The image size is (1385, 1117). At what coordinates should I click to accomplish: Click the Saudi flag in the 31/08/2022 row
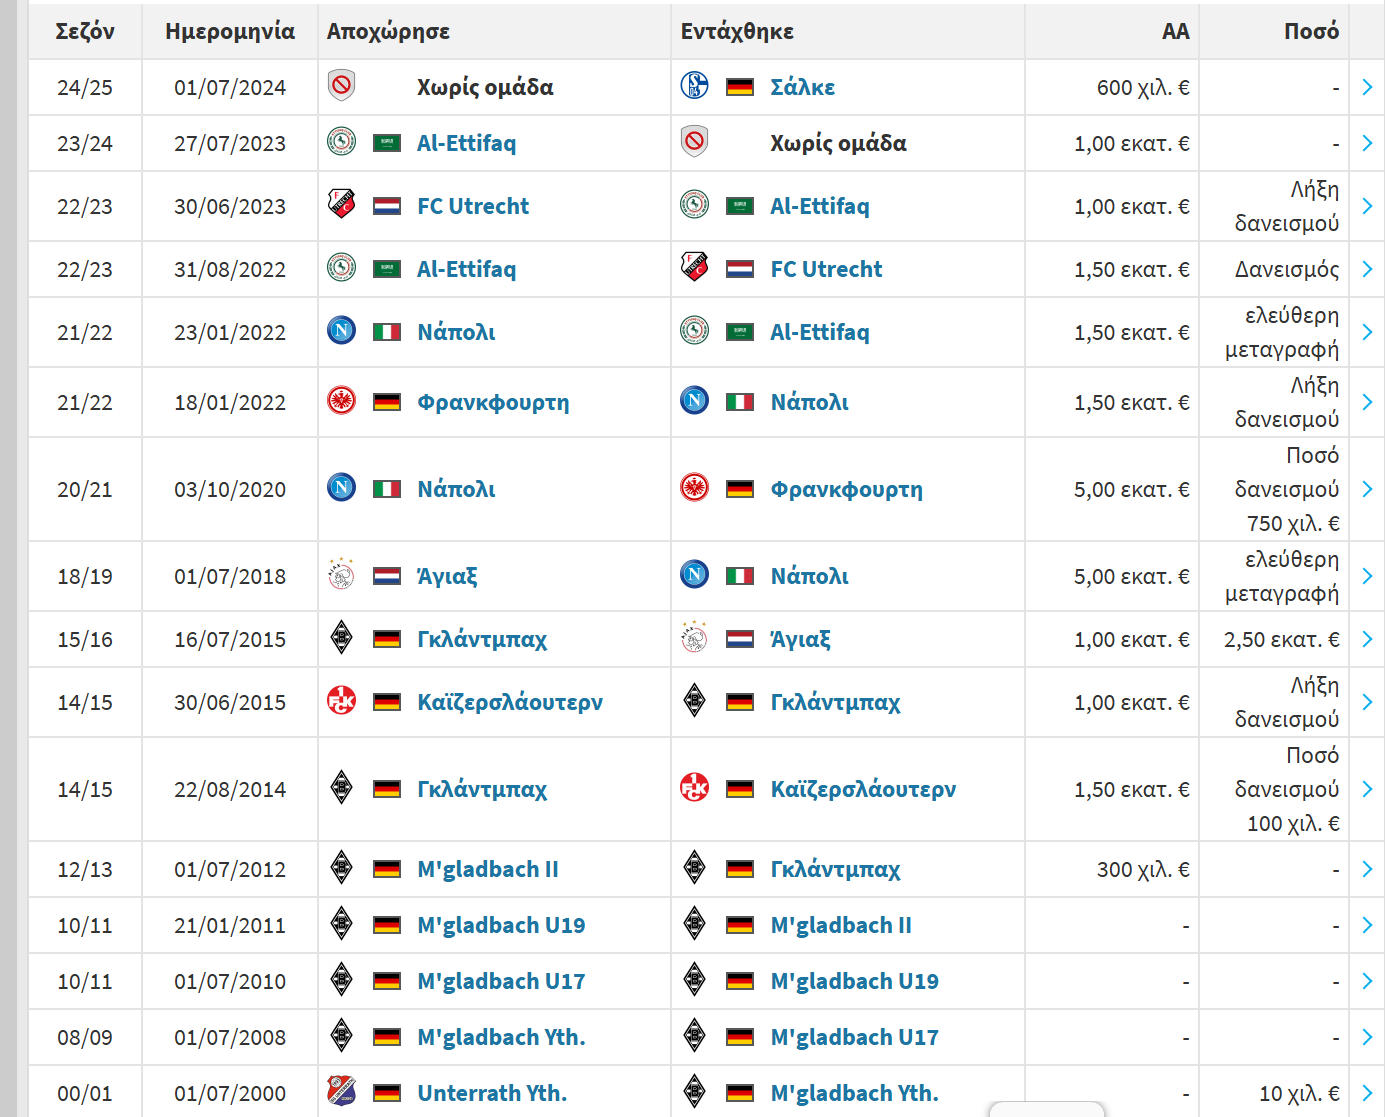386,269
